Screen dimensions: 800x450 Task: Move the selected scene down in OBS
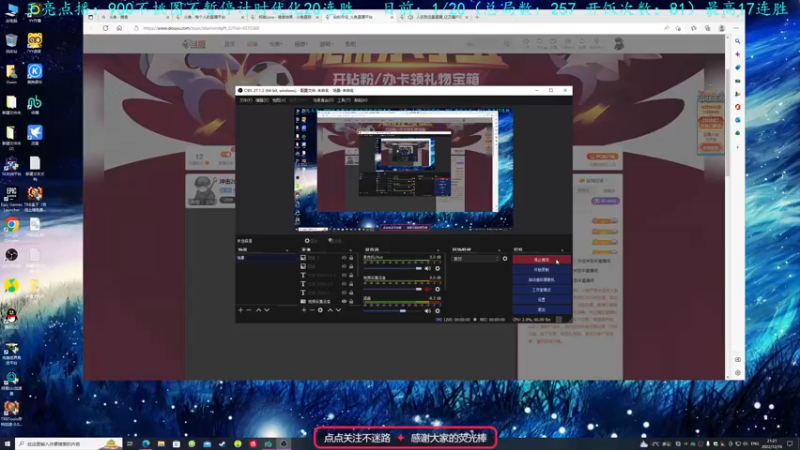[x=267, y=310]
